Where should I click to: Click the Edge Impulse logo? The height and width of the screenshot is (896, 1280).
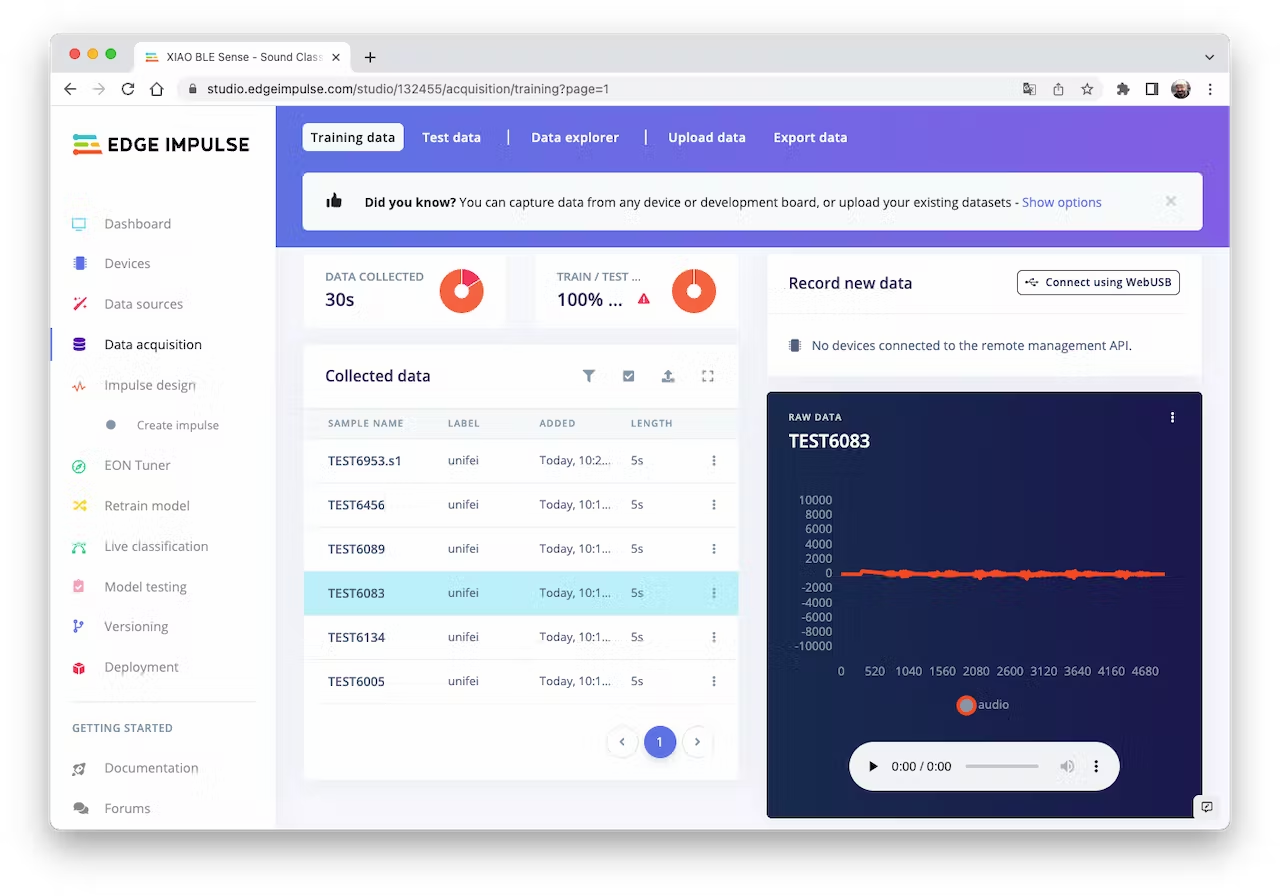click(x=161, y=144)
